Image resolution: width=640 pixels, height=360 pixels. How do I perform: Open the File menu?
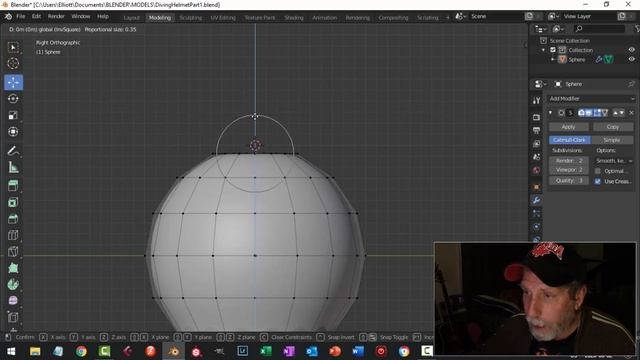coord(20,16)
